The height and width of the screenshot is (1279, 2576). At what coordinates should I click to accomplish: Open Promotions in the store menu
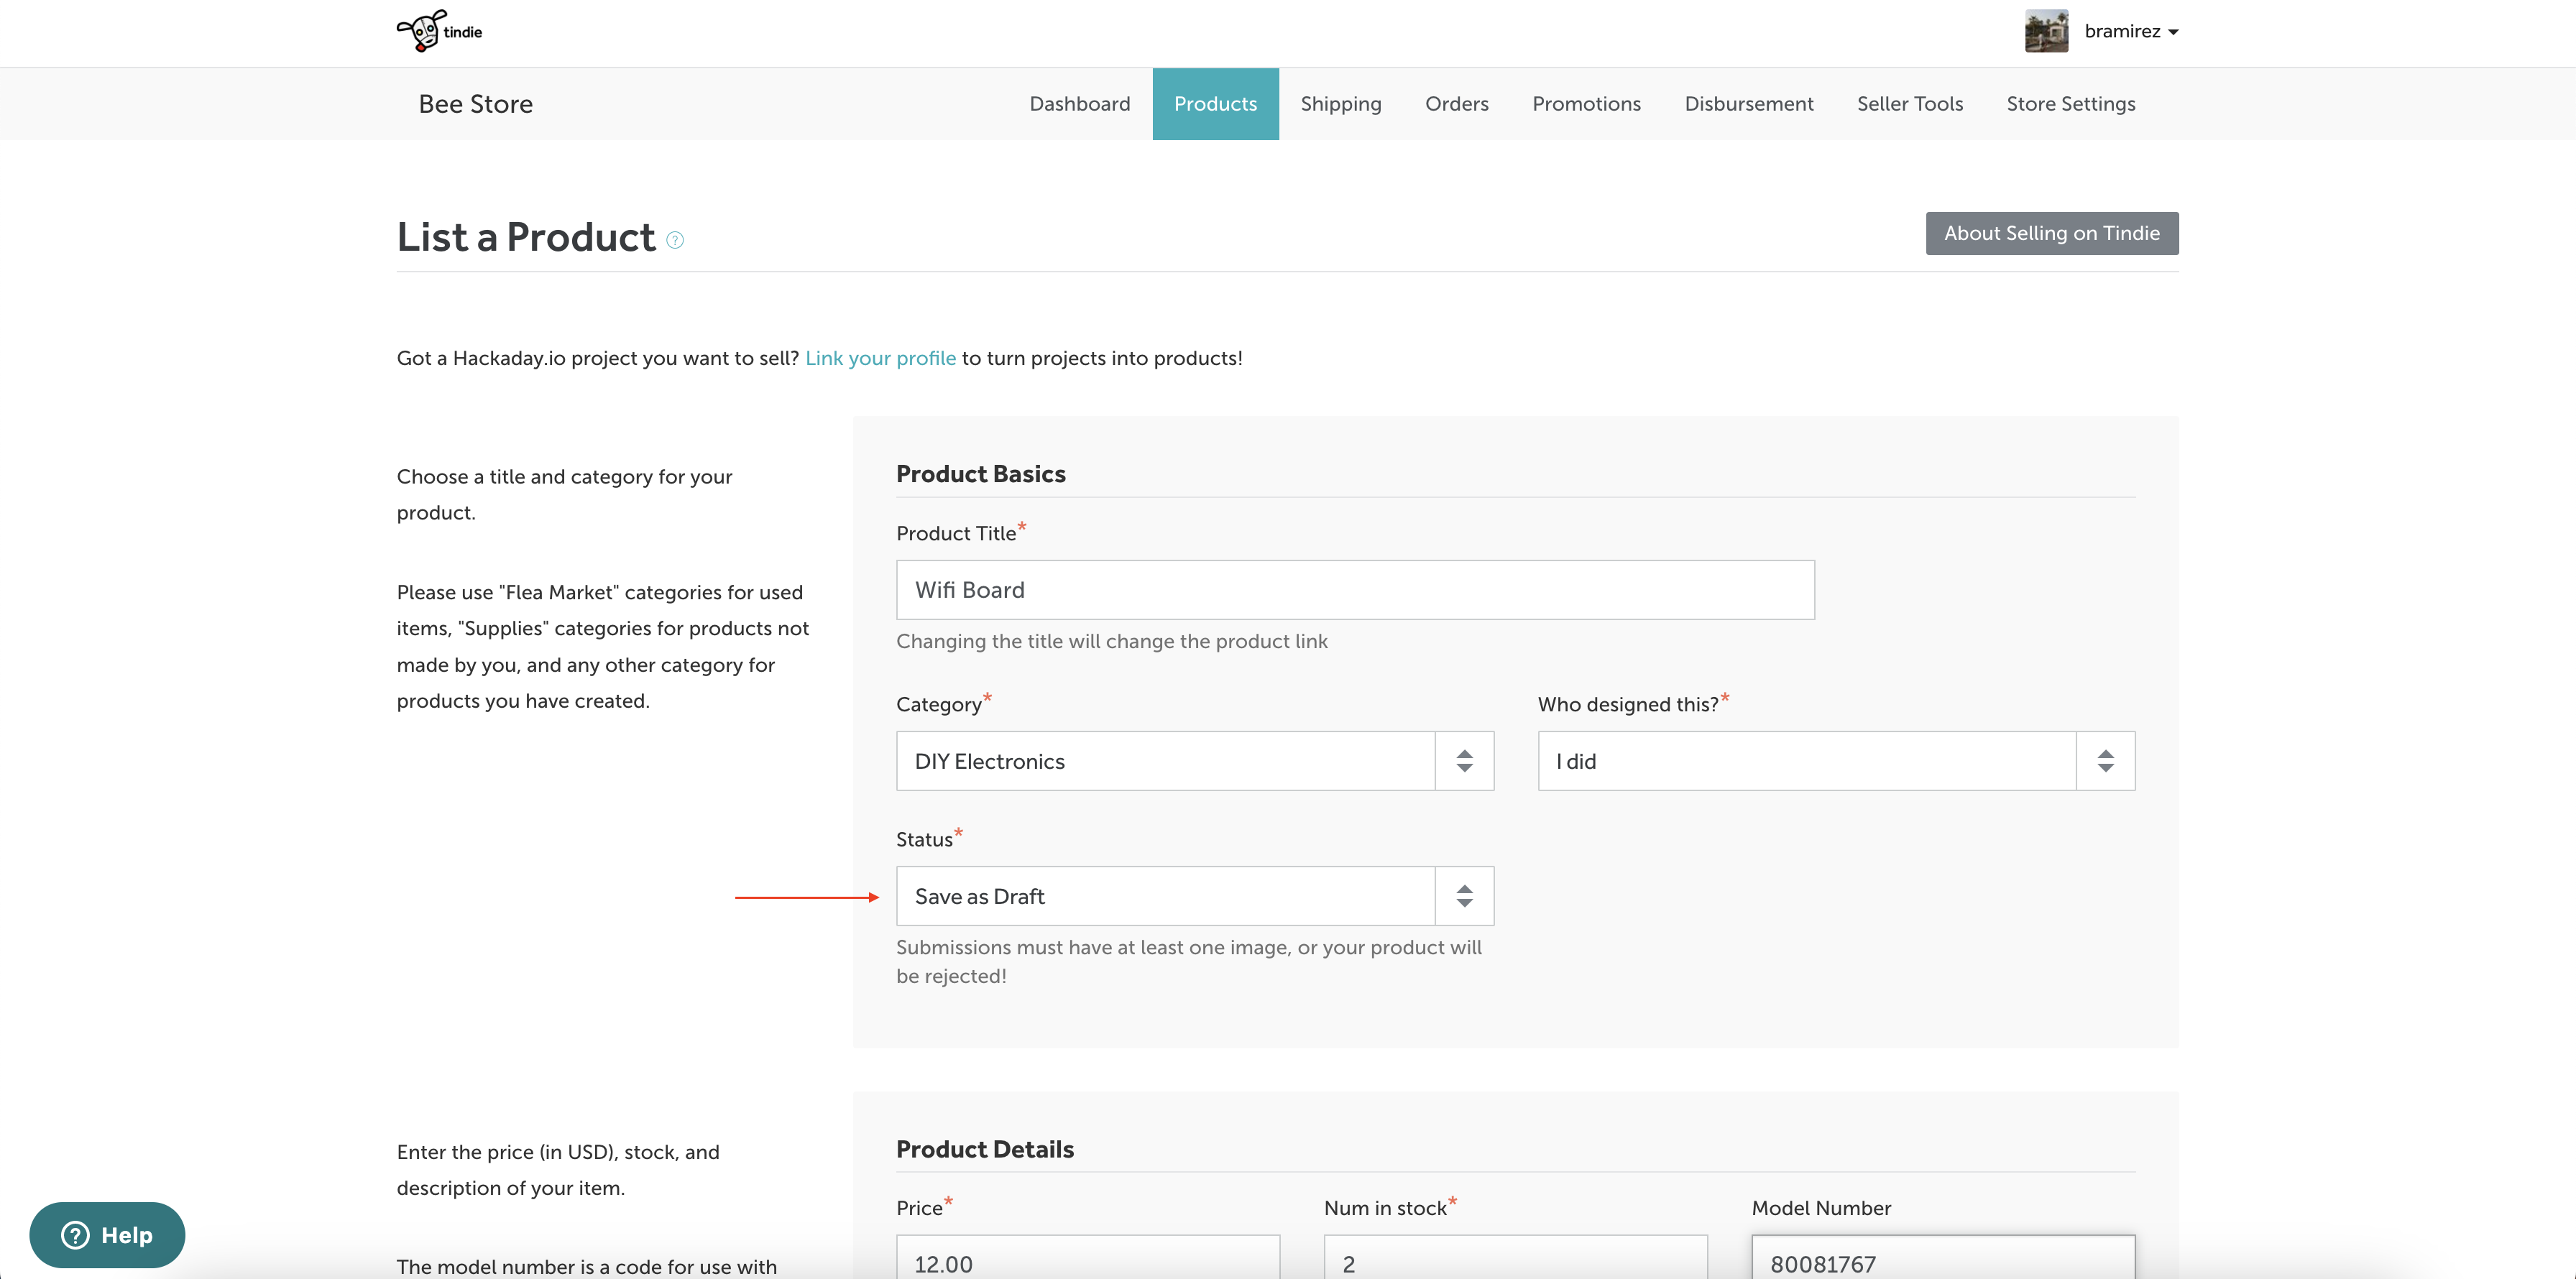(x=1586, y=104)
